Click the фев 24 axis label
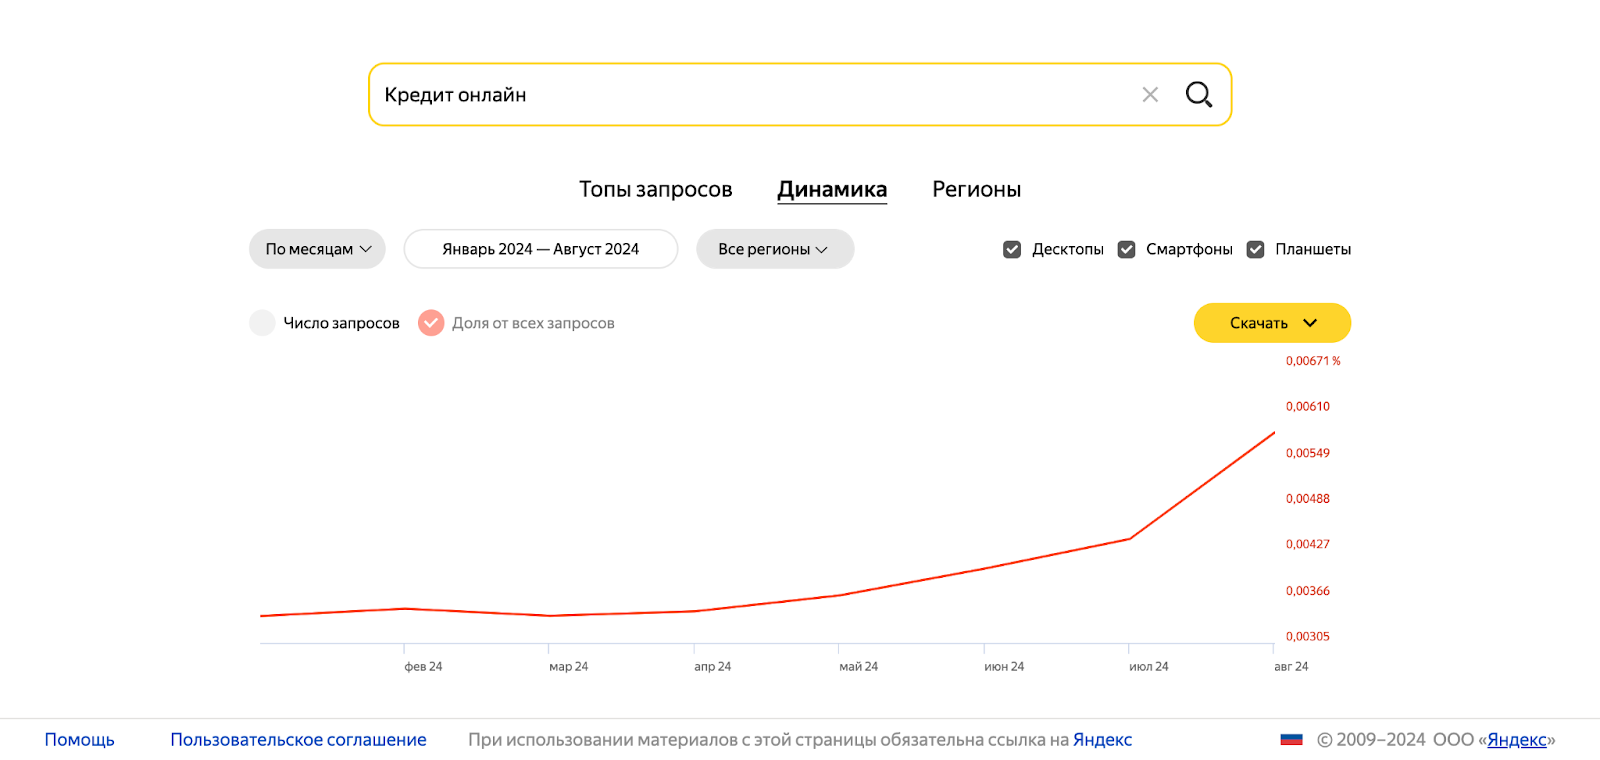Screen dimensions: 1600x760 tap(423, 666)
